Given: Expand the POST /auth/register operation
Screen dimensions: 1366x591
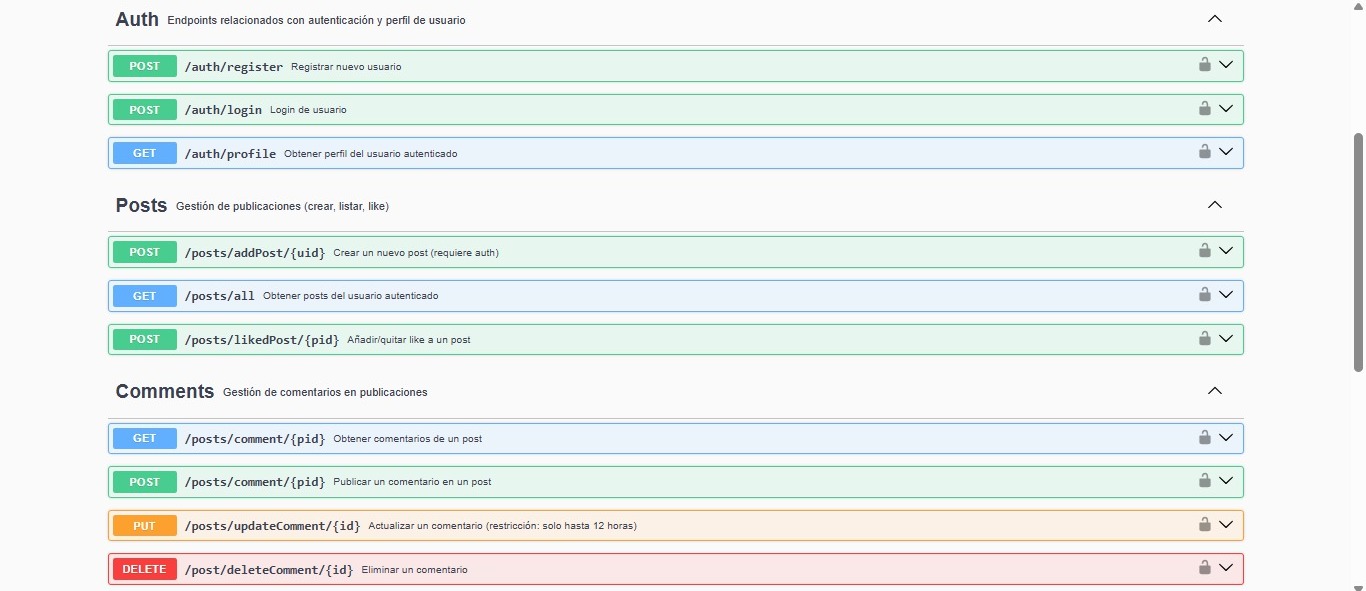Looking at the screenshot, I should [x=1226, y=65].
